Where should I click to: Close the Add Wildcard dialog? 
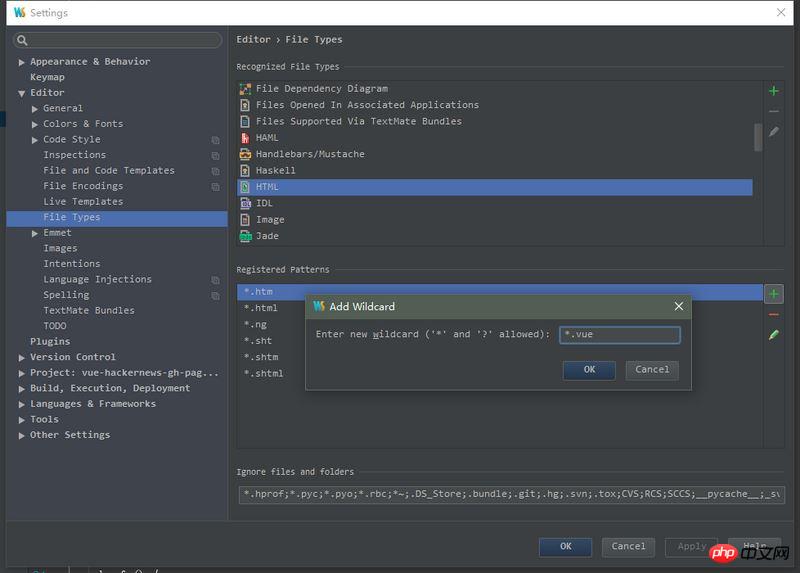coord(679,306)
